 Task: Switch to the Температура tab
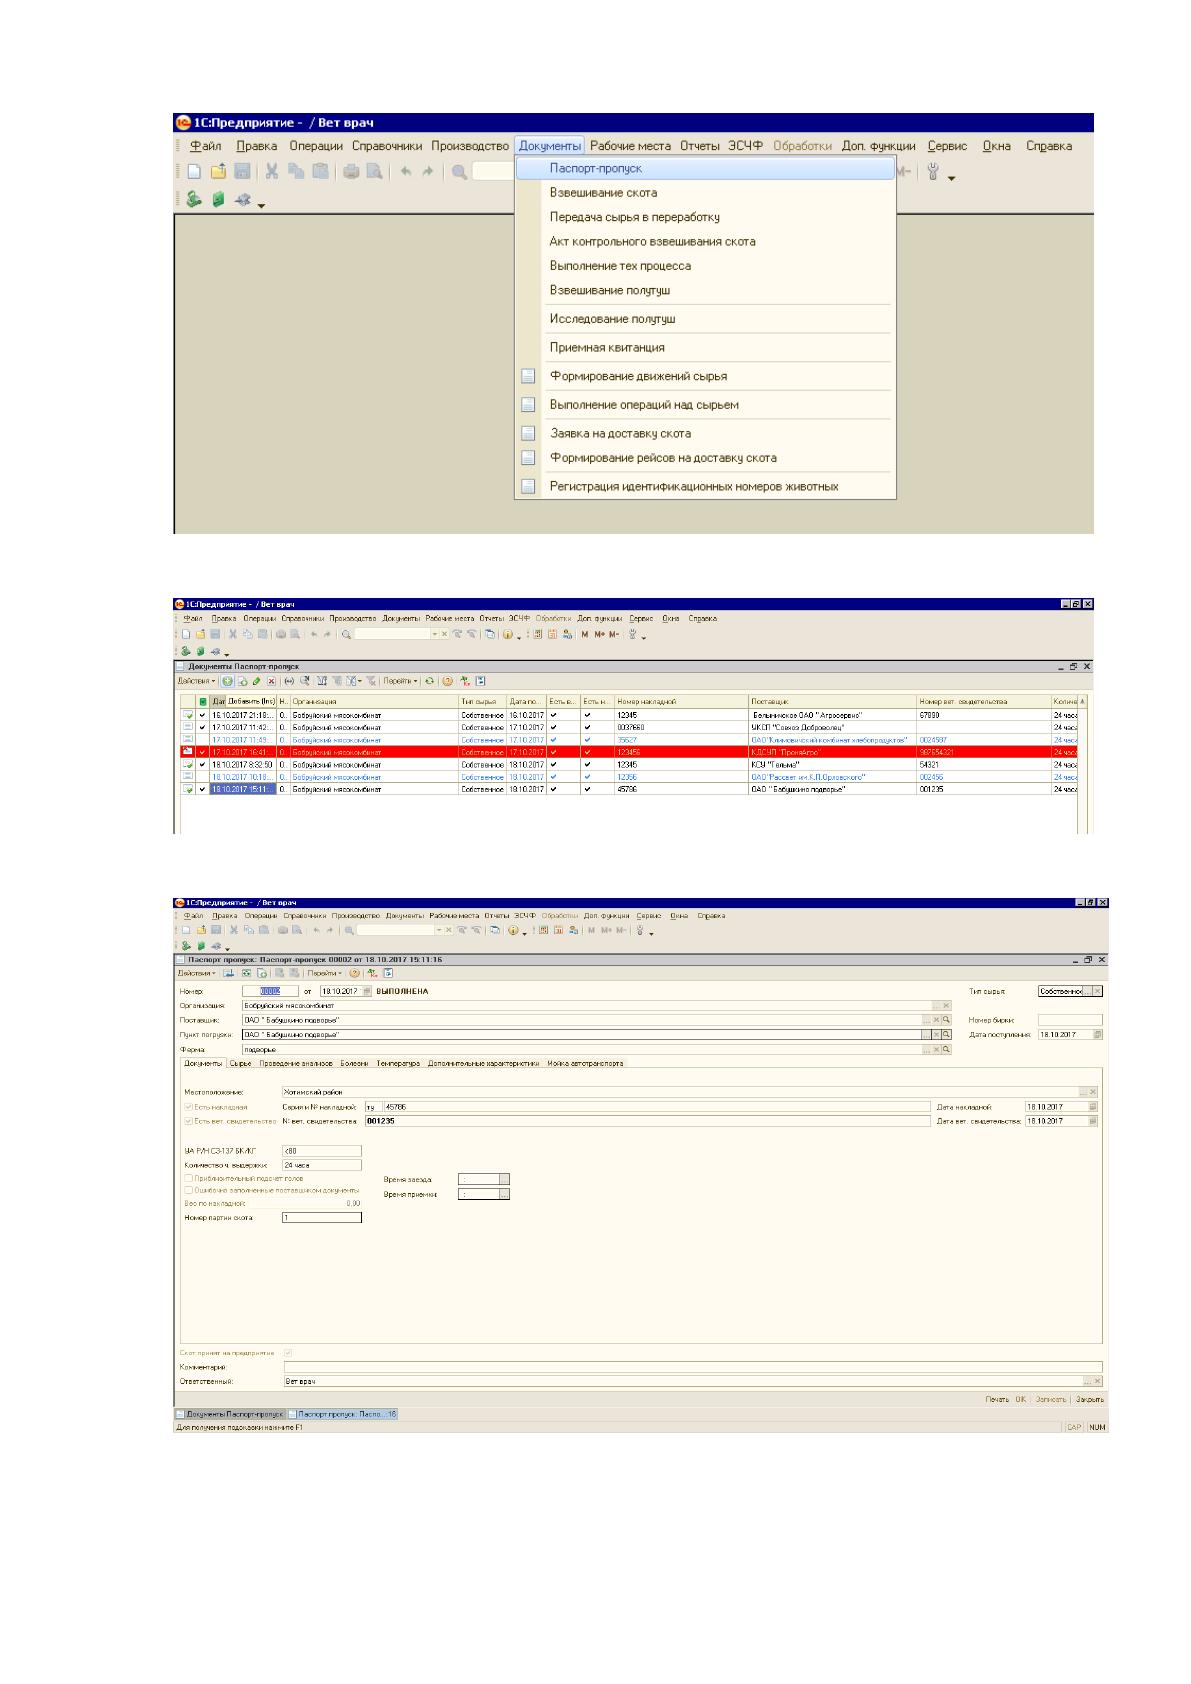click(398, 1063)
